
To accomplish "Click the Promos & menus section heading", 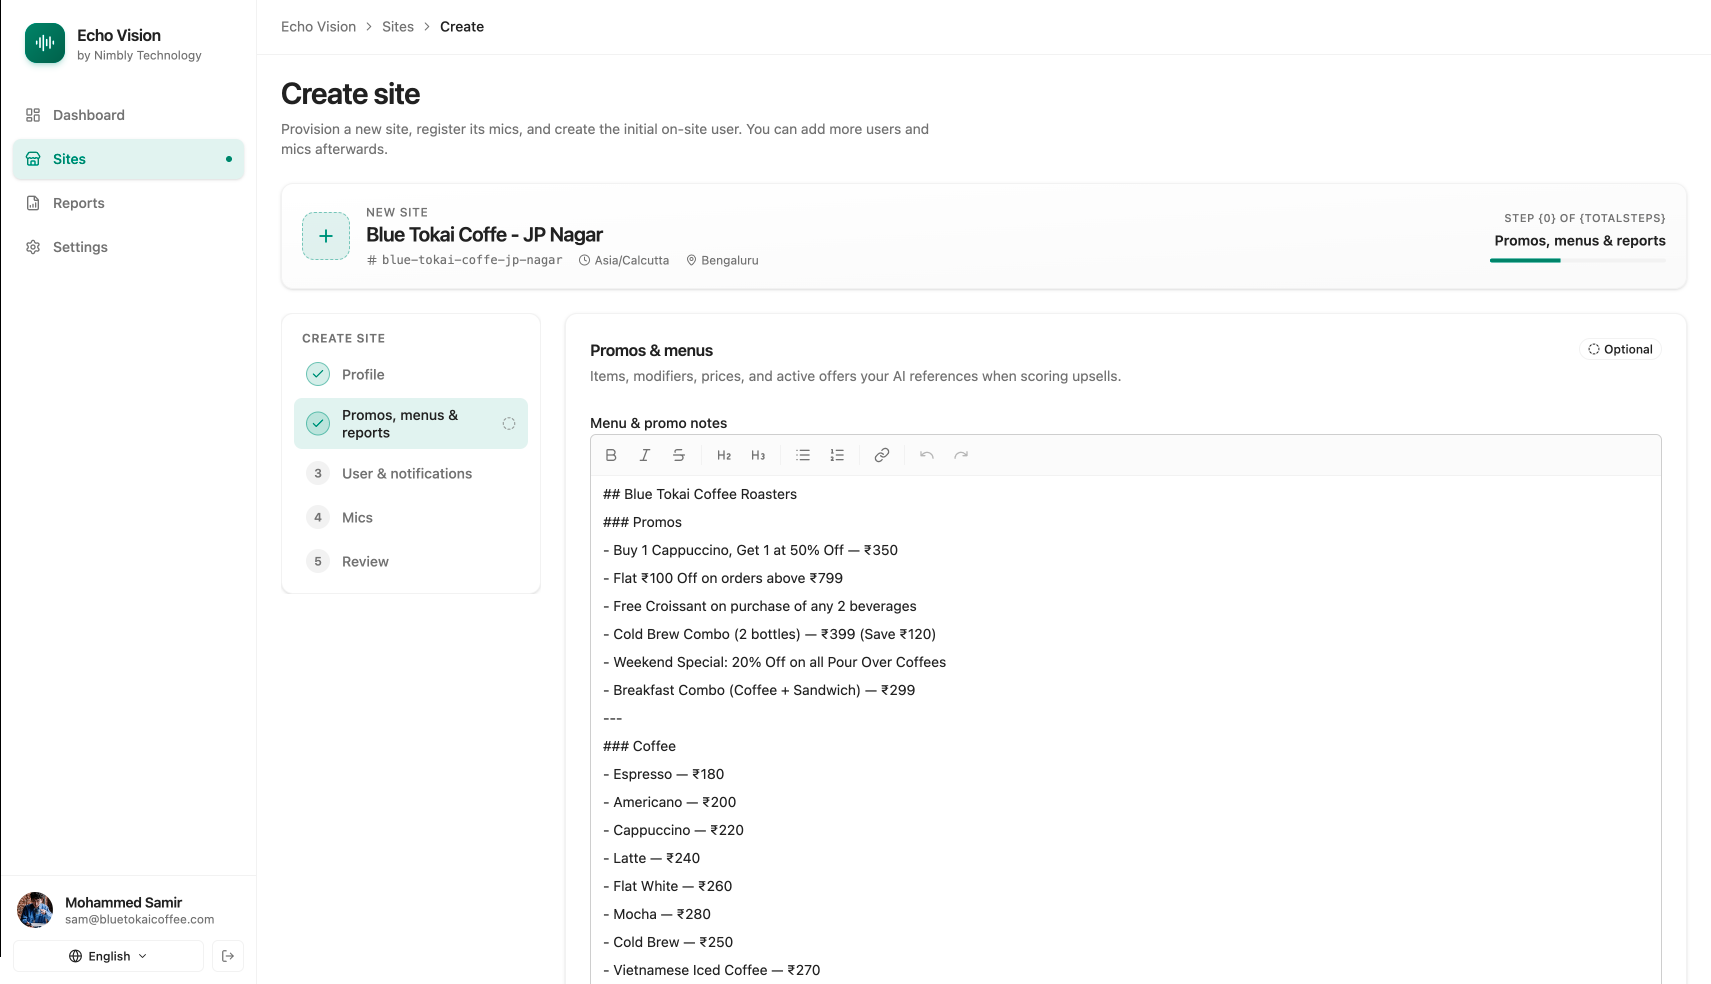I will point(651,351).
